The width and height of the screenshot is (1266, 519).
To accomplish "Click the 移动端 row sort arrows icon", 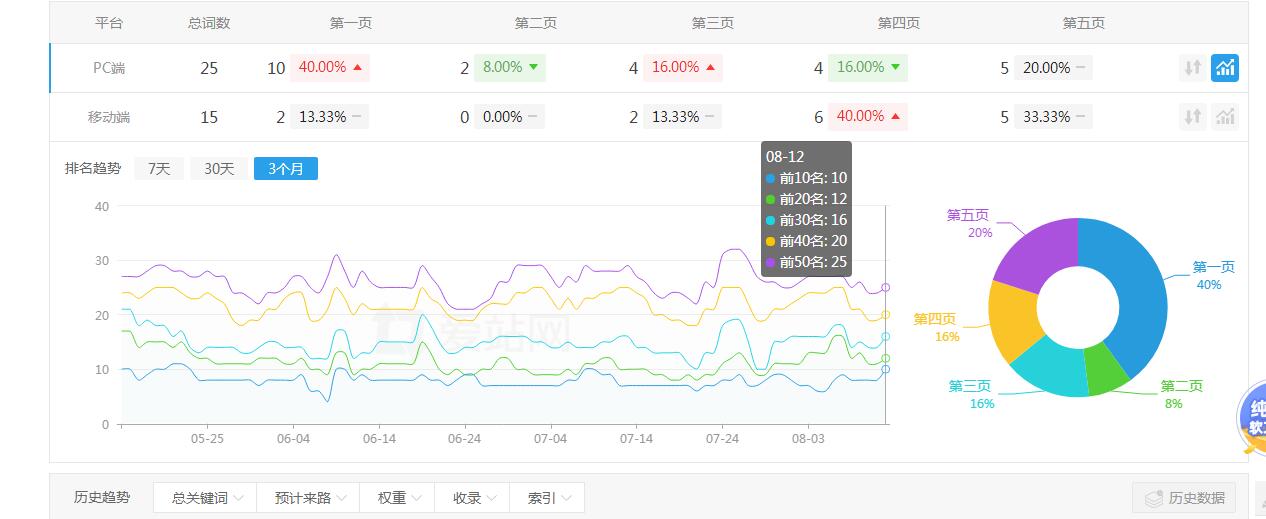I will tap(1192, 117).
